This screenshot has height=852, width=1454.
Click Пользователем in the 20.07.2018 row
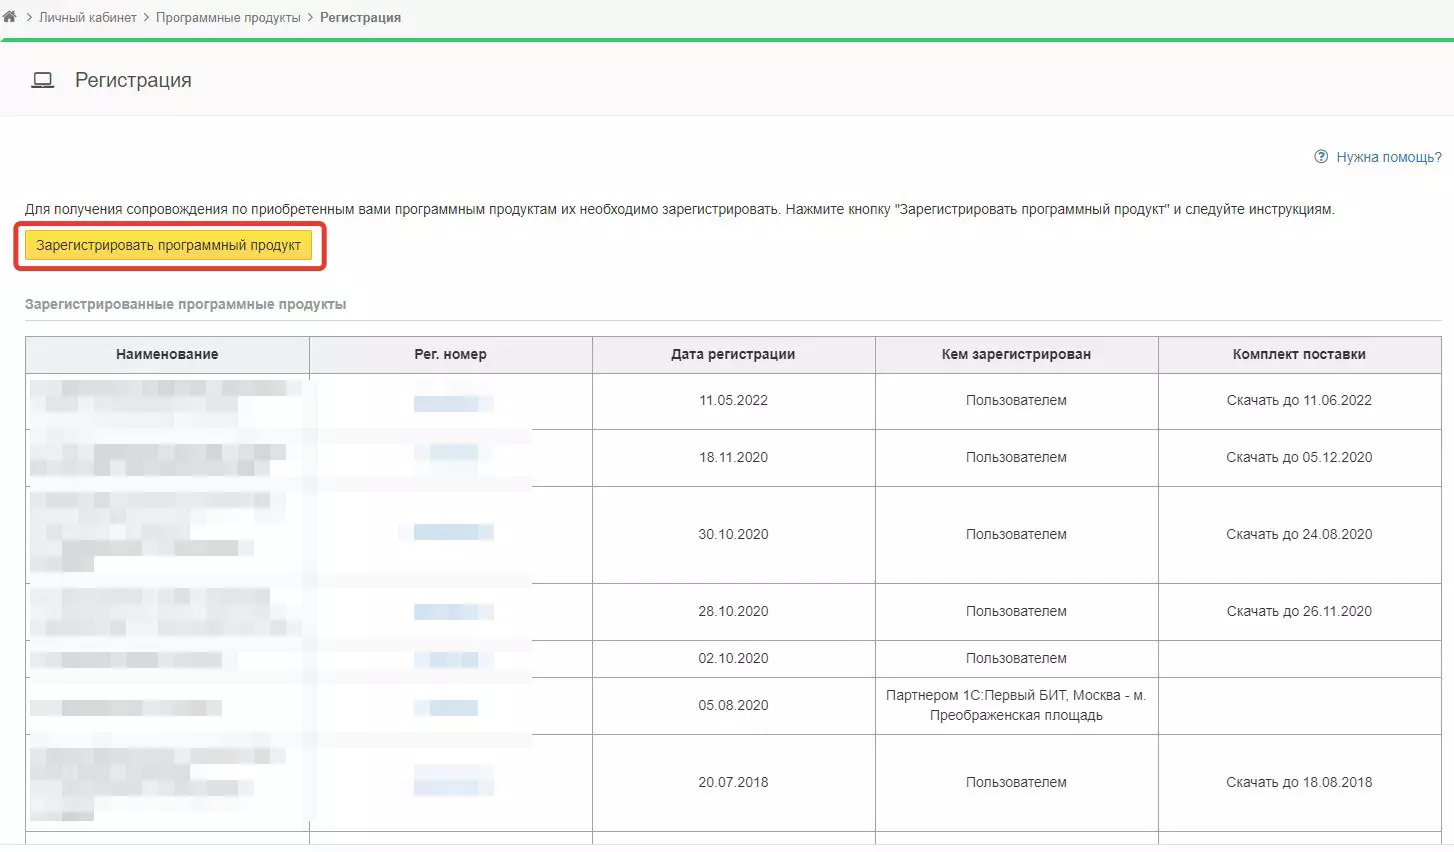click(1016, 782)
